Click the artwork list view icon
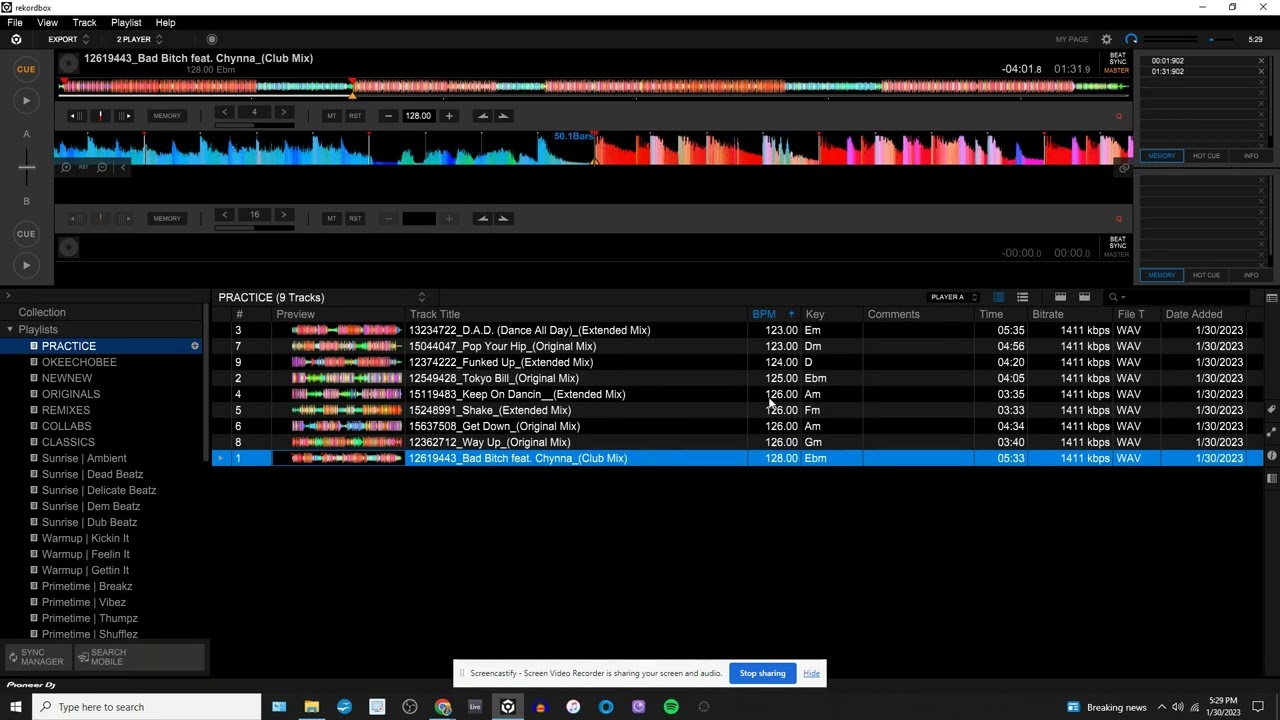The image size is (1280, 720). [x=998, y=297]
